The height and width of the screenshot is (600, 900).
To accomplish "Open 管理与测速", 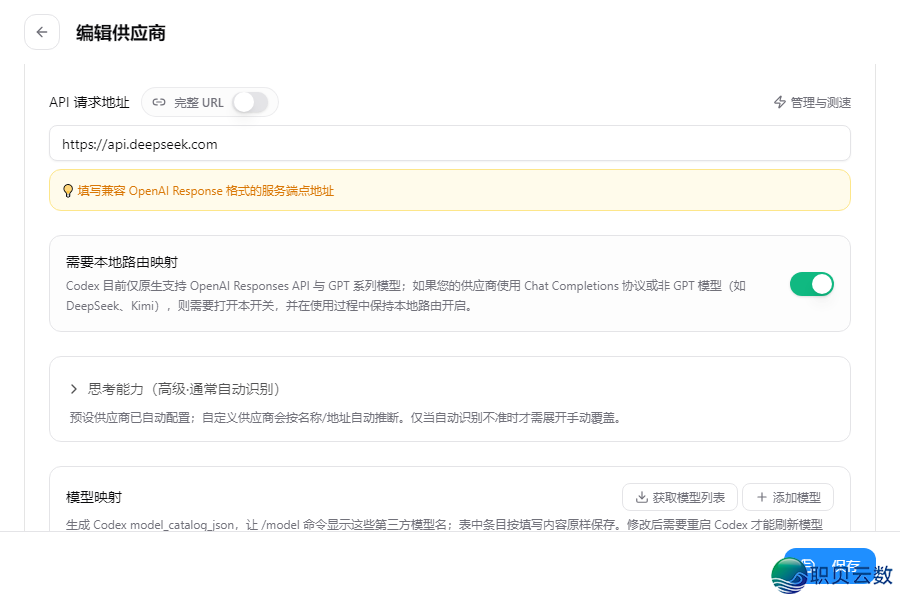I will coord(812,102).
